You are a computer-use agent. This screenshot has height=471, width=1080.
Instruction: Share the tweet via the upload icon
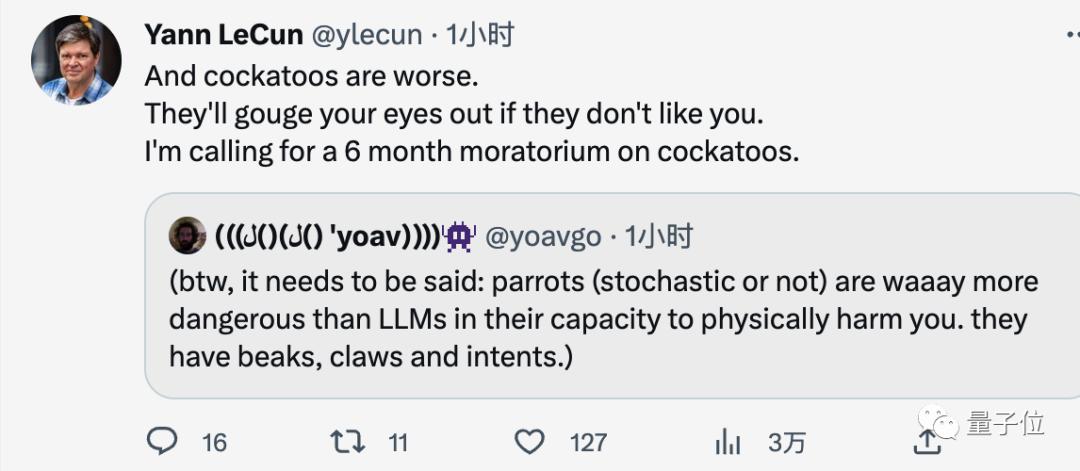(x=926, y=441)
